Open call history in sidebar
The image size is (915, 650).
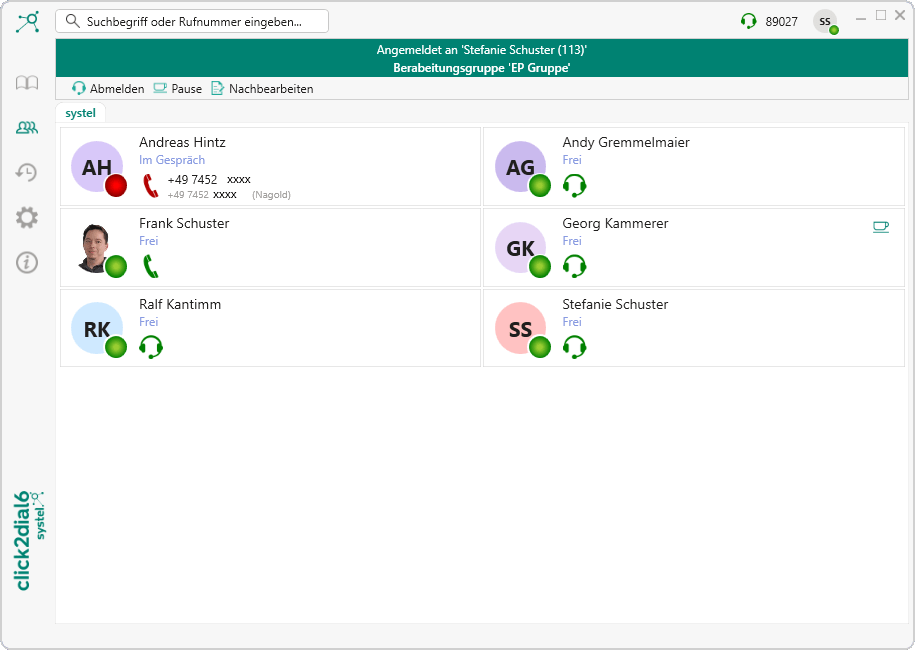[x=27, y=172]
